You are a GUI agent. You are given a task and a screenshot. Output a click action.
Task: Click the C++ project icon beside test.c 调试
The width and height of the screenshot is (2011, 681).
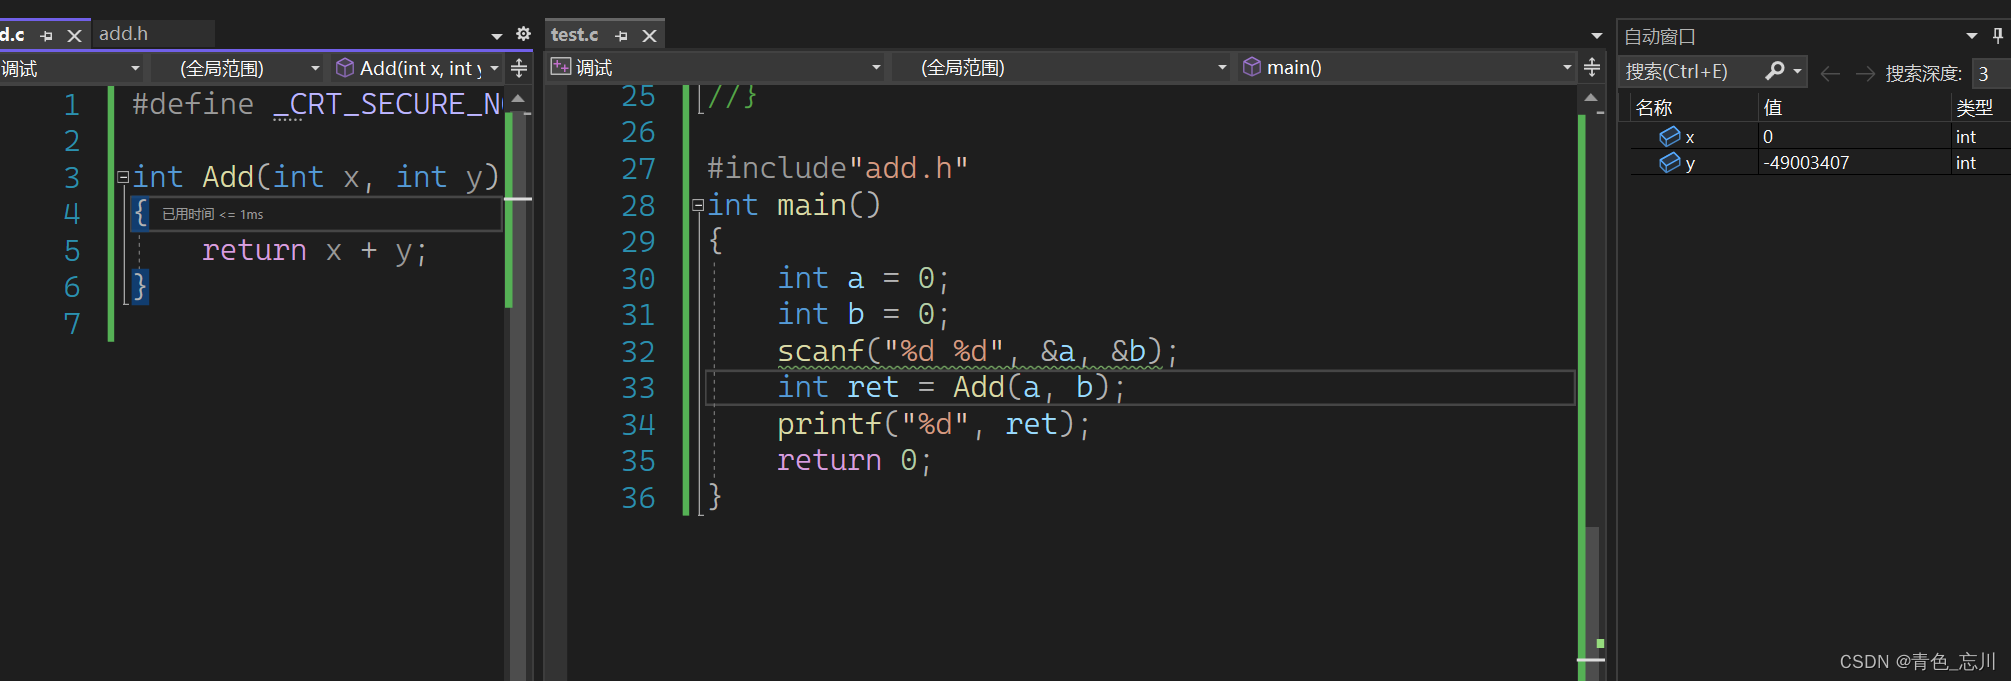pyautogui.click(x=561, y=67)
